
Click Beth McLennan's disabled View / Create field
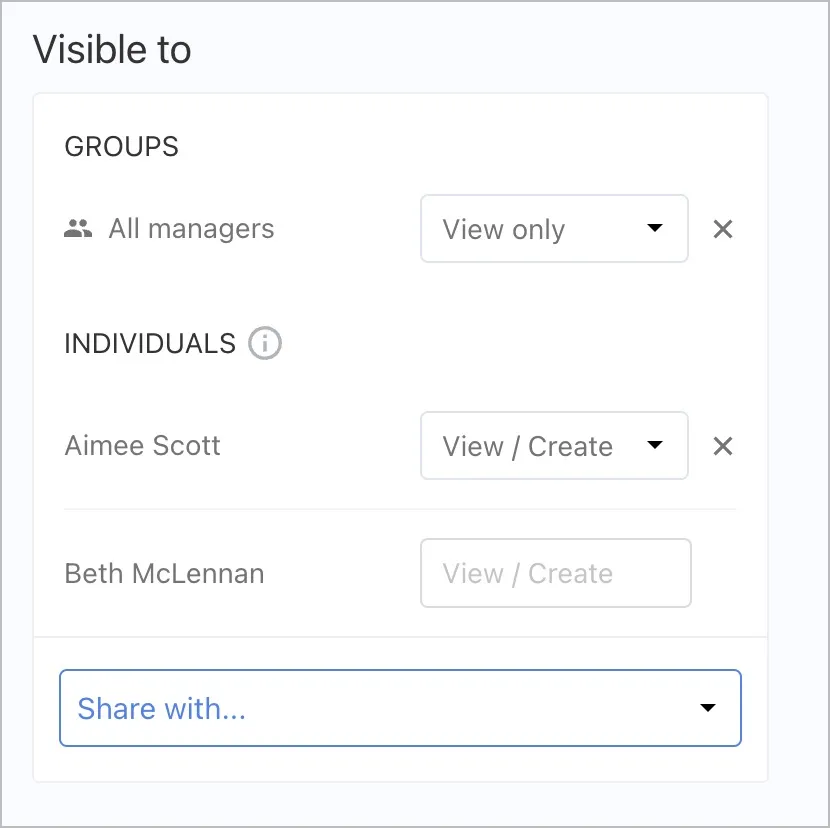[555, 574]
